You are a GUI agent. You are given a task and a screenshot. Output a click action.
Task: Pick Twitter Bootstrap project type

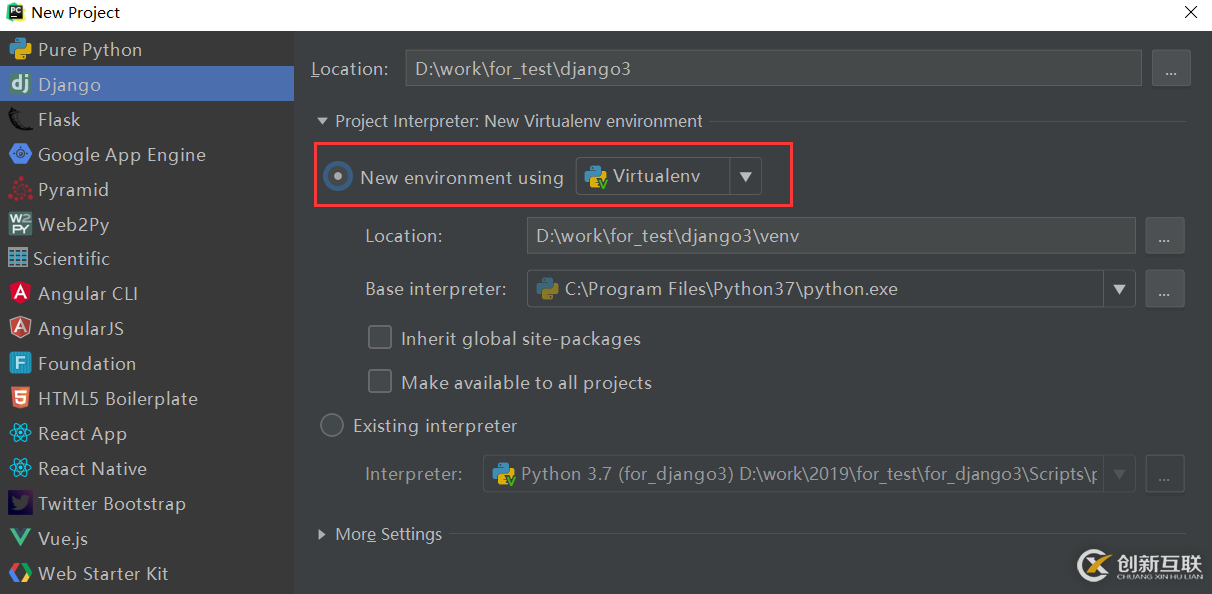click(147, 503)
